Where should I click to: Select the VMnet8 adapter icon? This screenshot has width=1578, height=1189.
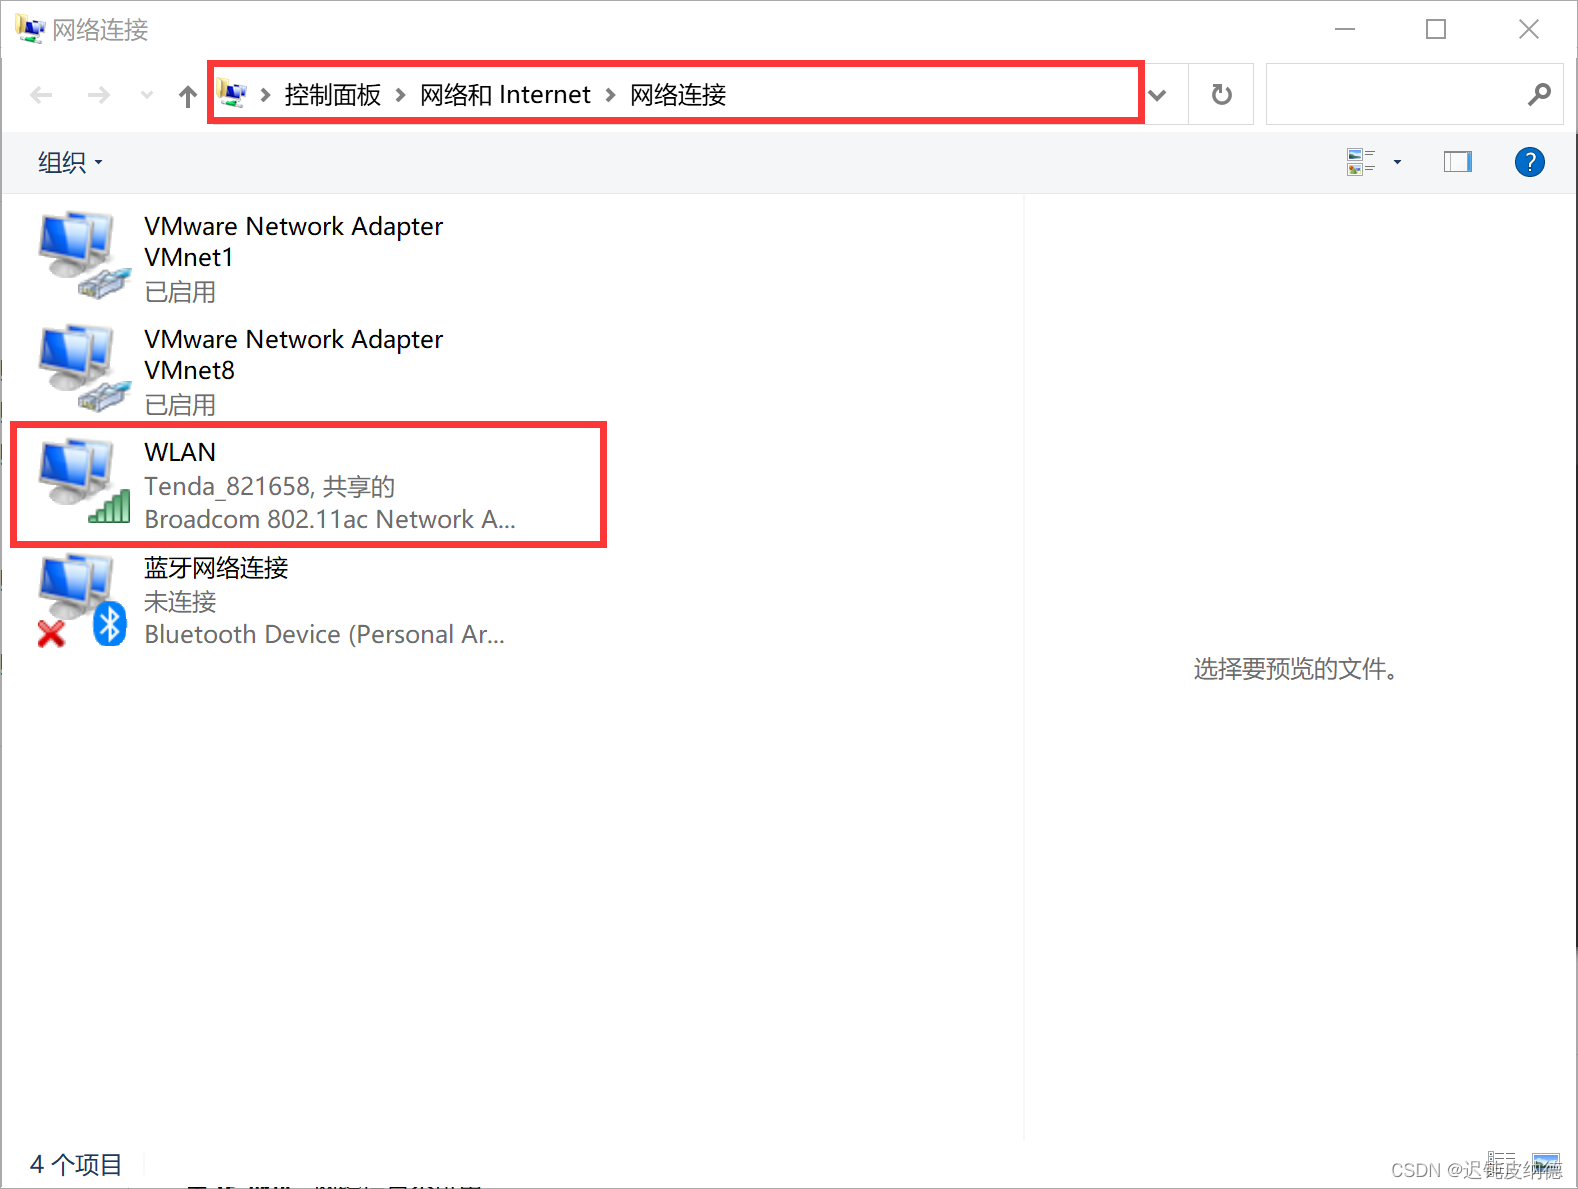tap(84, 368)
